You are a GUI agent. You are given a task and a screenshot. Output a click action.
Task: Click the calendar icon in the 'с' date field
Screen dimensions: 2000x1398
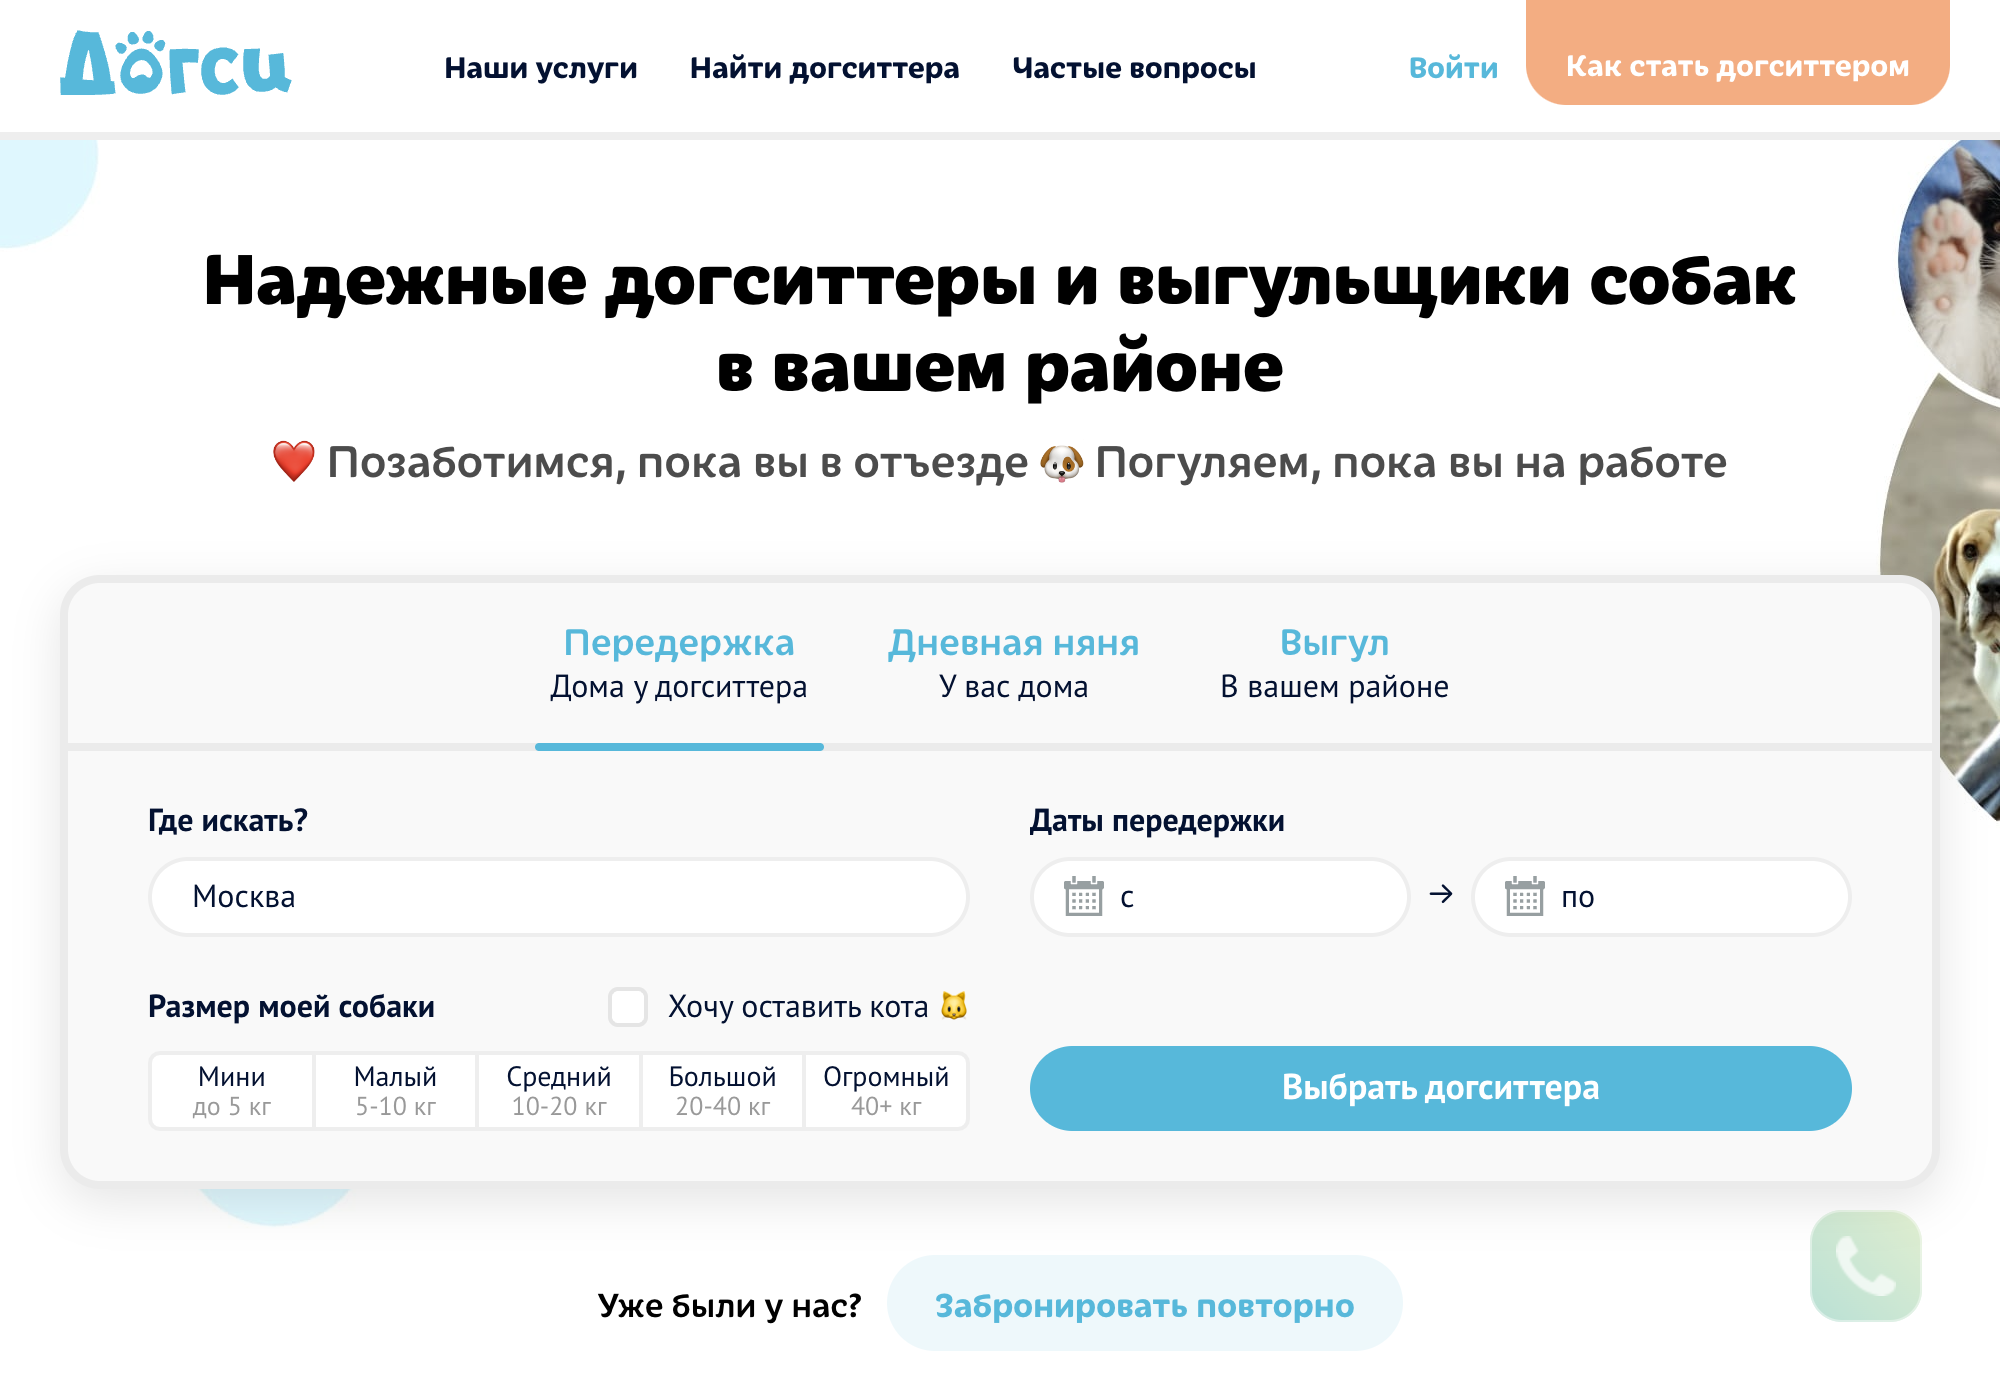tap(1083, 897)
